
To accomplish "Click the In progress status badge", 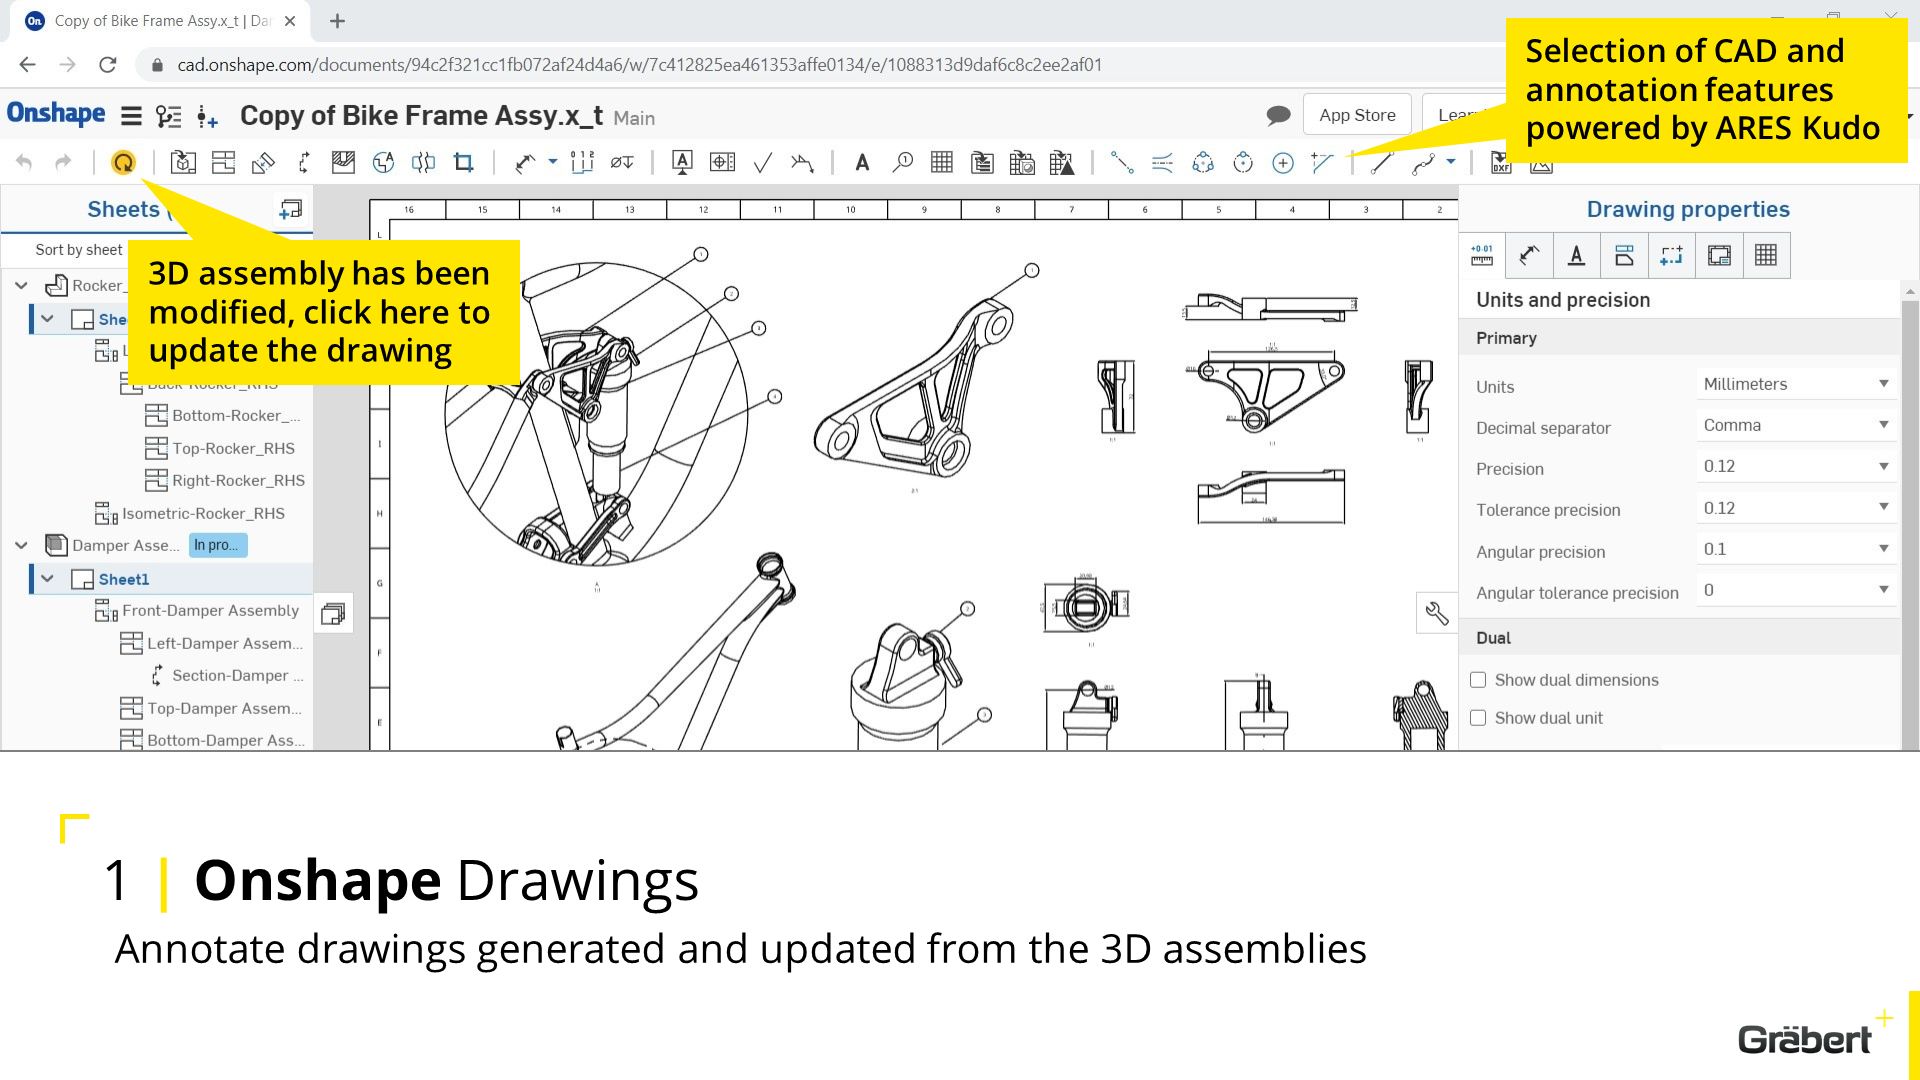I will coord(217,545).
